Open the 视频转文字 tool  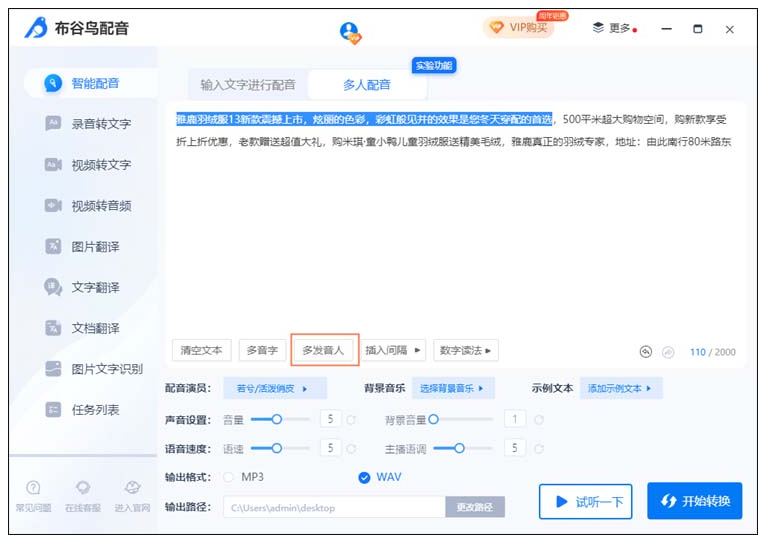click(100, 165)
